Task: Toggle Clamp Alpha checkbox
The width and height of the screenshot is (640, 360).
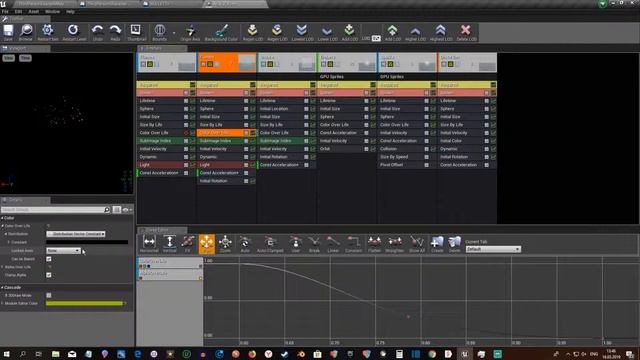Action: tap(49, 275)
